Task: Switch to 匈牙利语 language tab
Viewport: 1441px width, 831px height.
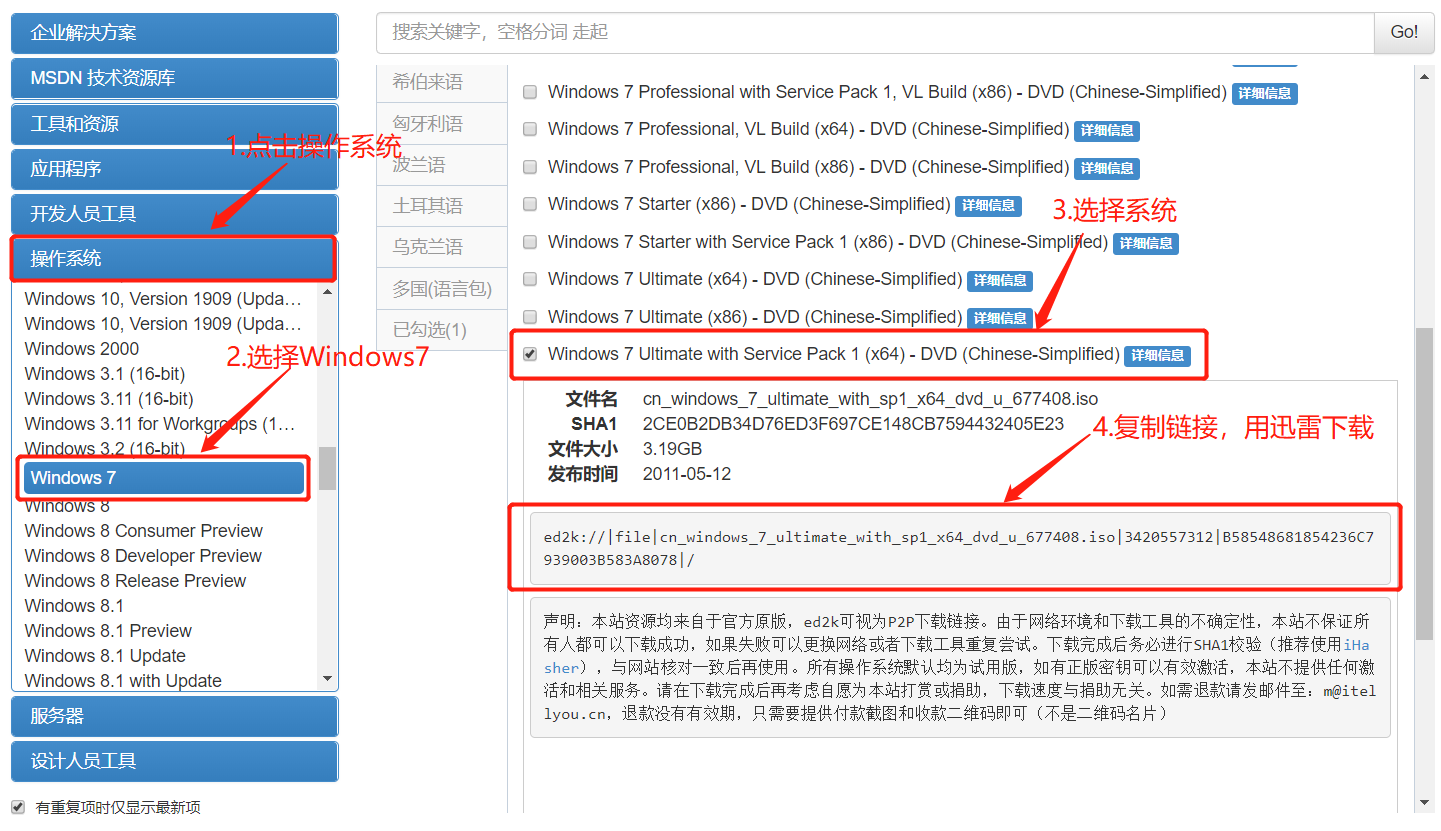Action: (x=442, y=124)
